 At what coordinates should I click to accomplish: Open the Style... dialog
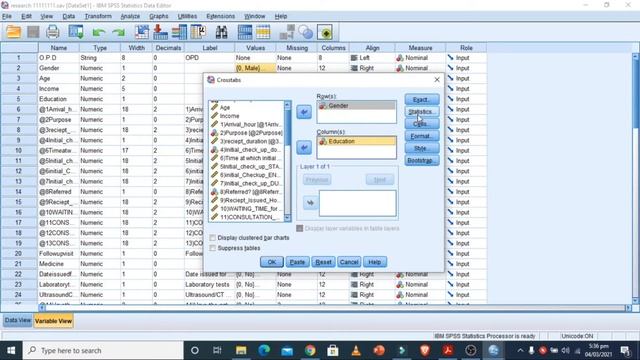tap(422, 148)
